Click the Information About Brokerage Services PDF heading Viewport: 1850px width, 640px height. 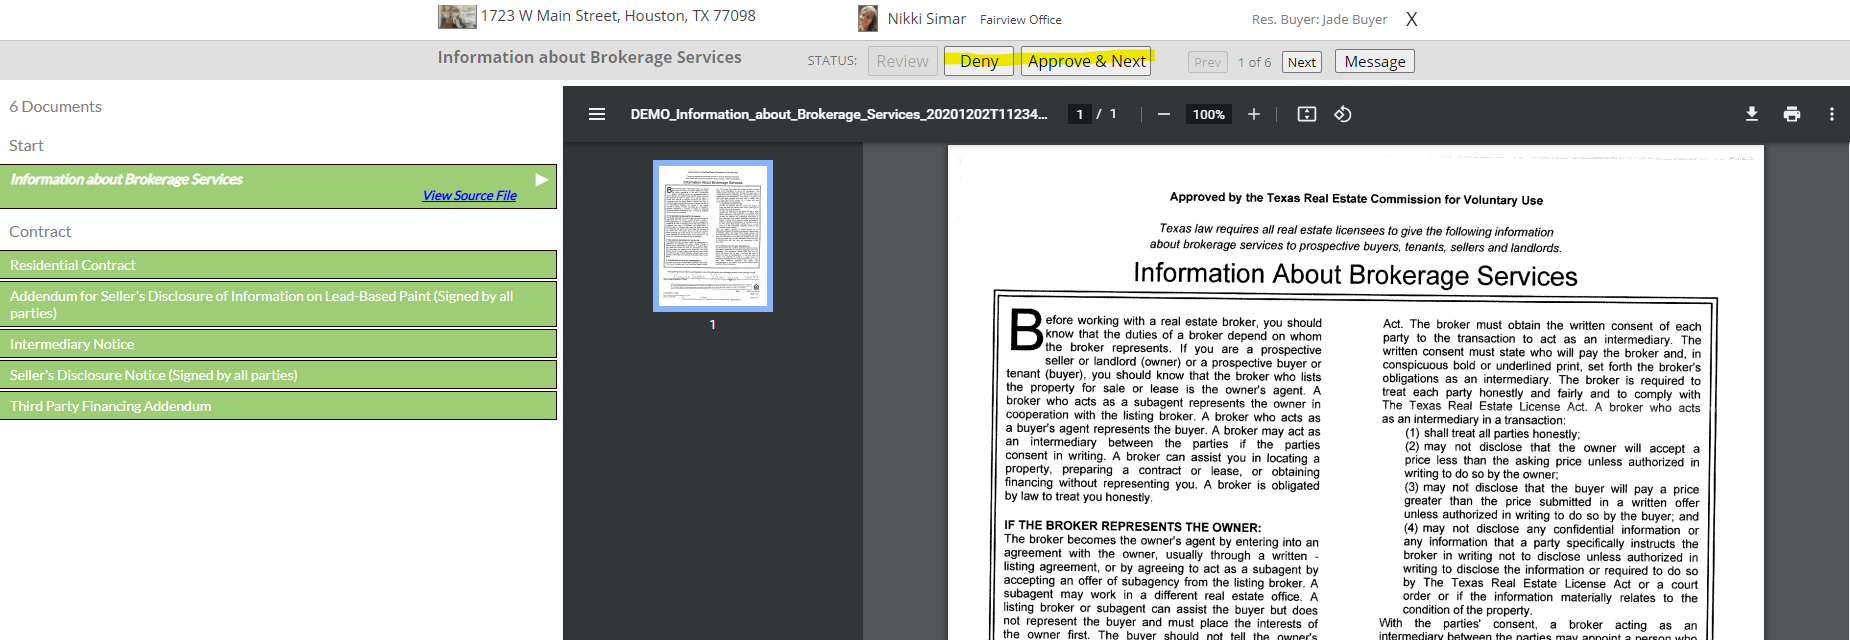(1355, 275)
